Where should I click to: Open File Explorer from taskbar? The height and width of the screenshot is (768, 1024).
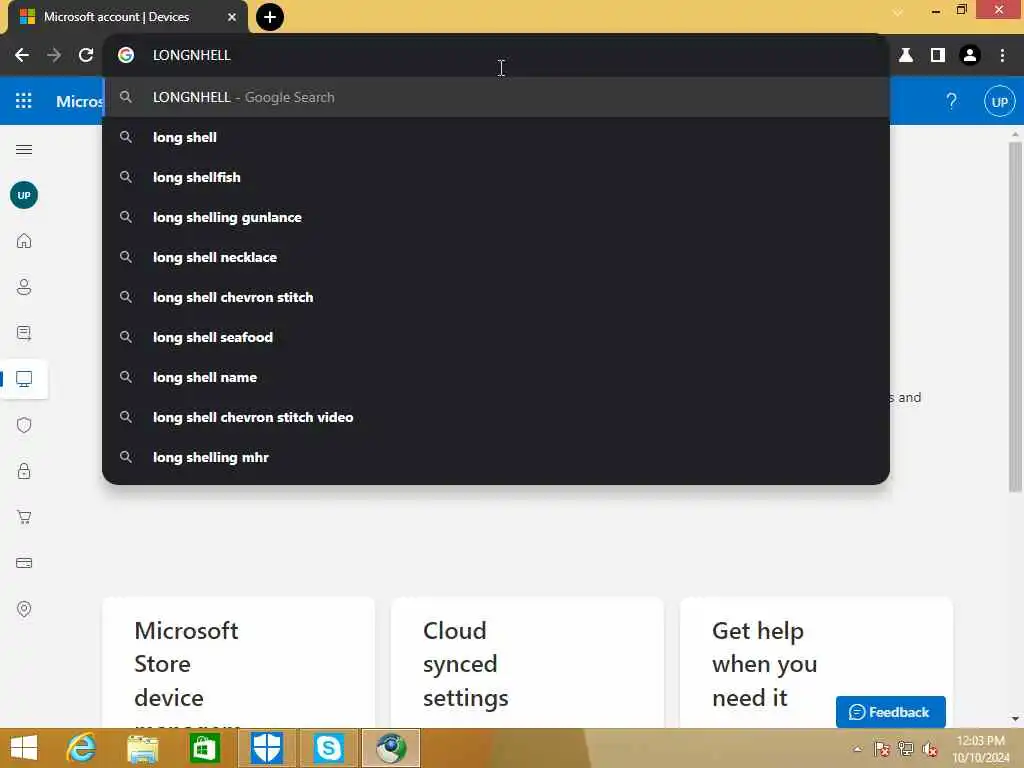point(142,748)
